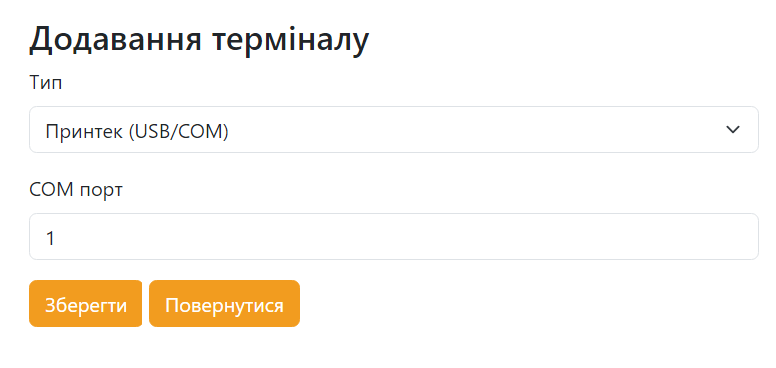Viewport: 776px width, 368px height.
Task: Show terminal type options via down arrow
Action: [x=732, y=130]
